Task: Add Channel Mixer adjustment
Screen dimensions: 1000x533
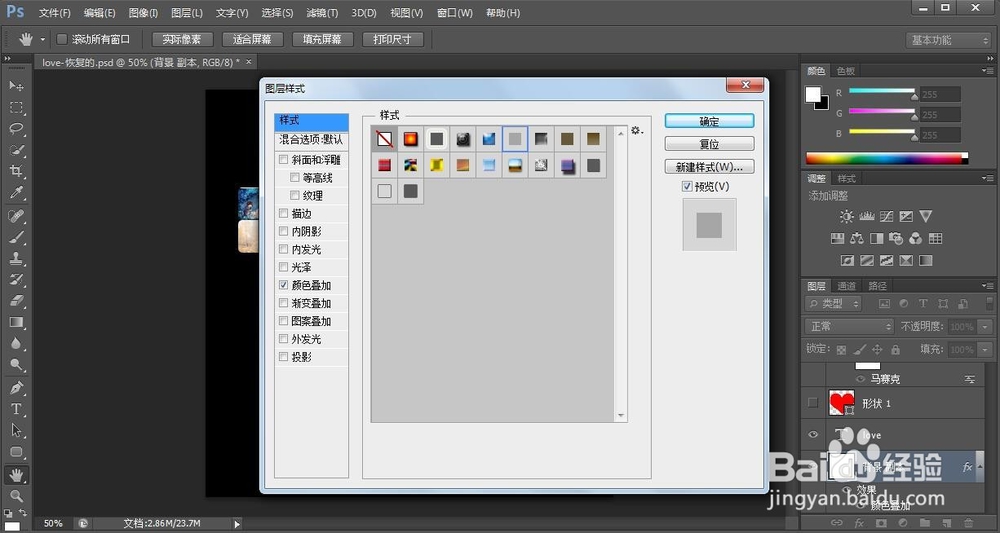Action: (916, 238)
